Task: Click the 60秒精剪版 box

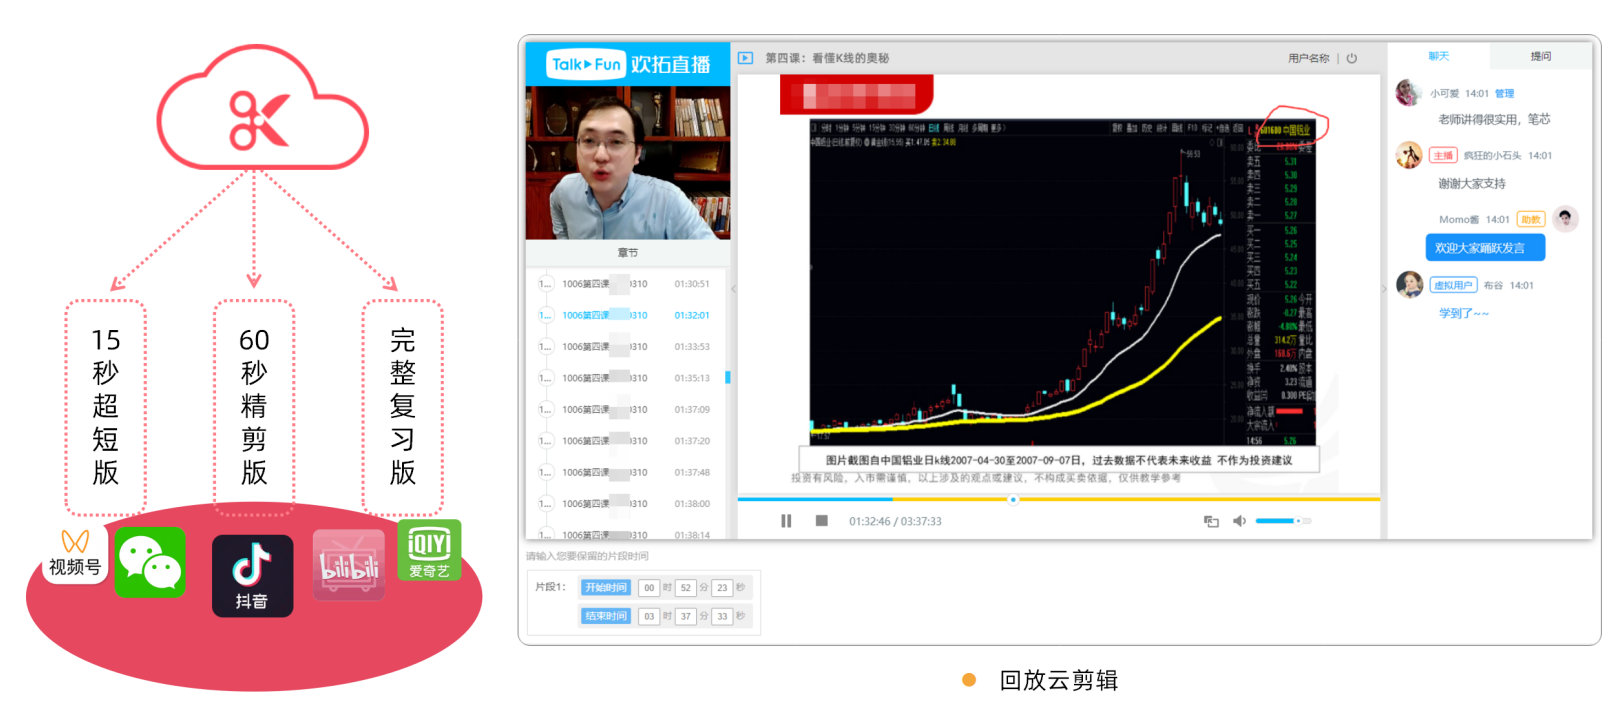Action: [x=254, y=407]
